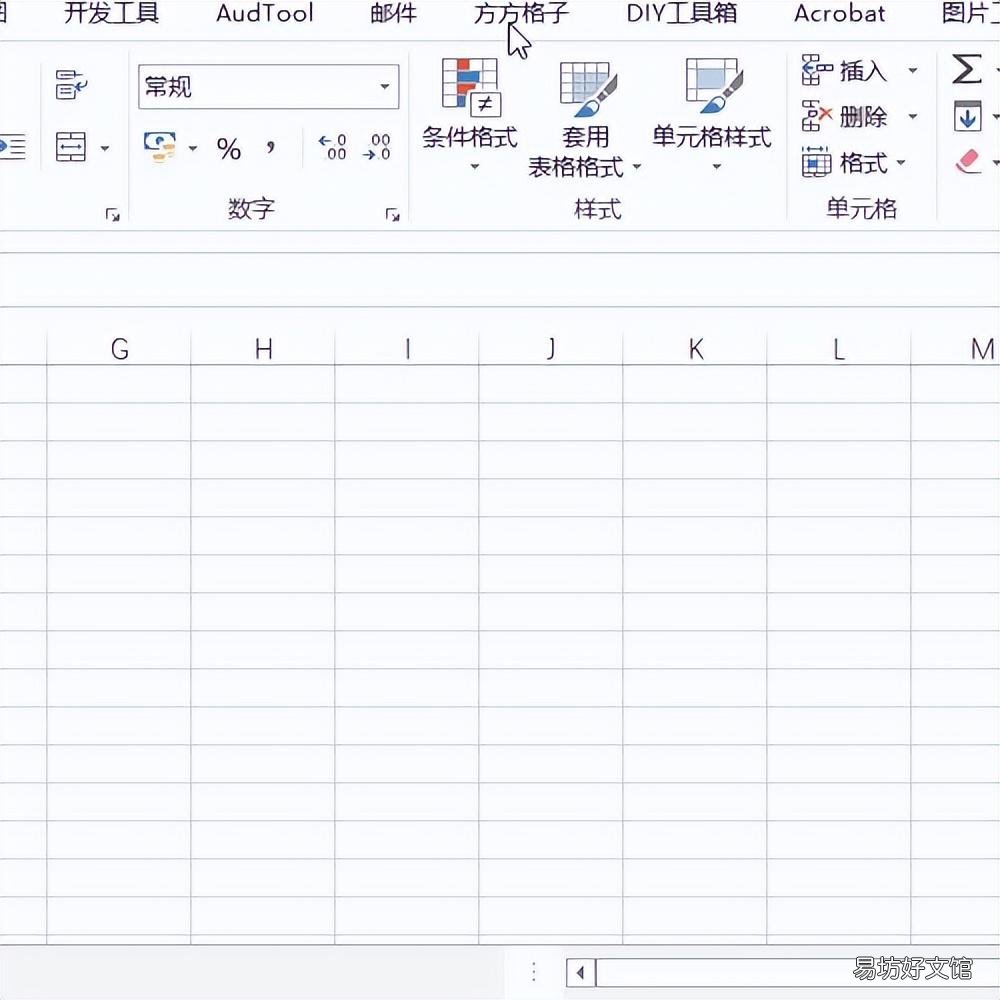Switch to the Acrobat tab
The image size is (1000, 1000).
(839, 13)
